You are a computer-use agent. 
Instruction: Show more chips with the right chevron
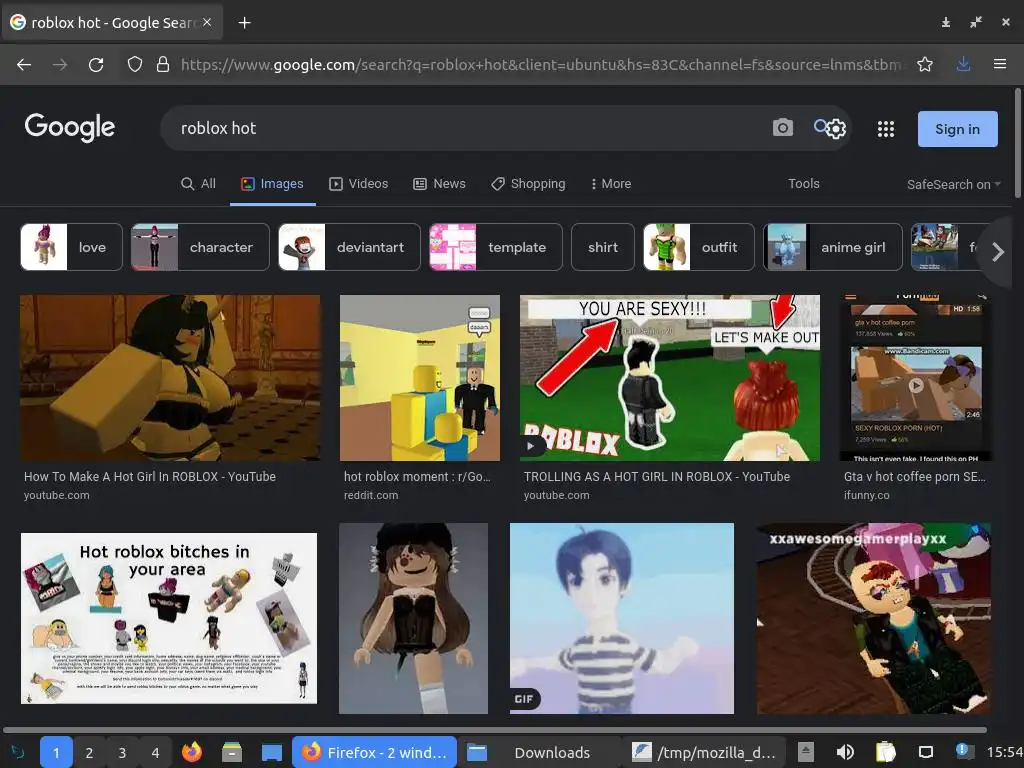click(997, 251)
